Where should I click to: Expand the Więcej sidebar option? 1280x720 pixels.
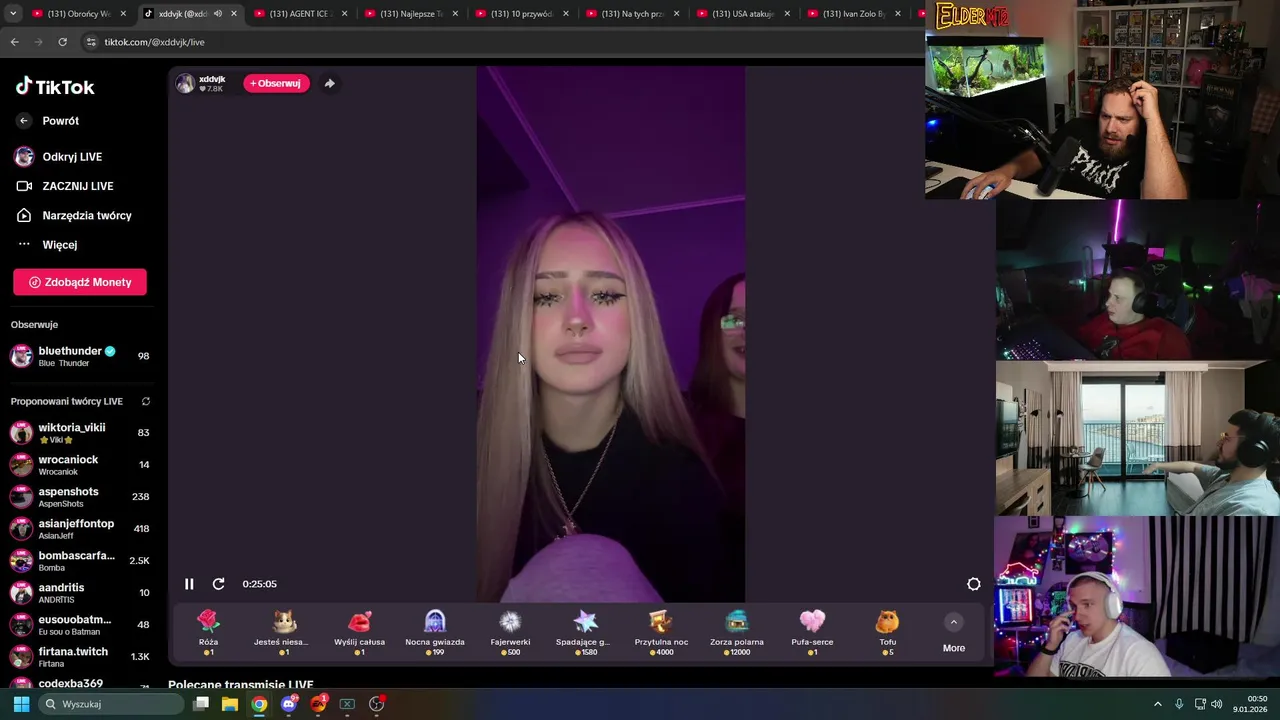pyautogui.click(x=48, y=245)
